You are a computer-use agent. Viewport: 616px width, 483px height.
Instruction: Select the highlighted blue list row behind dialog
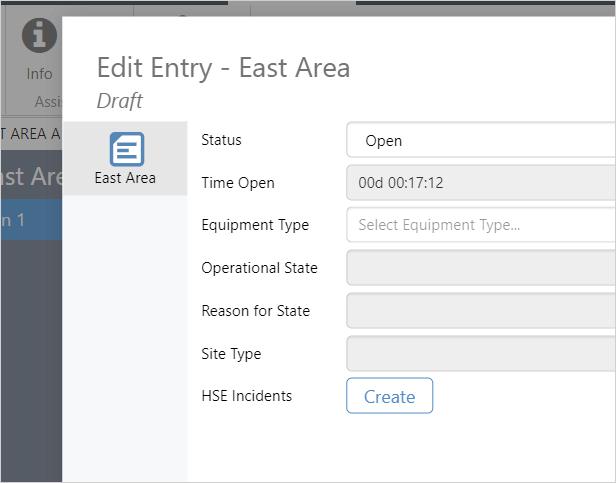point(30,219)
